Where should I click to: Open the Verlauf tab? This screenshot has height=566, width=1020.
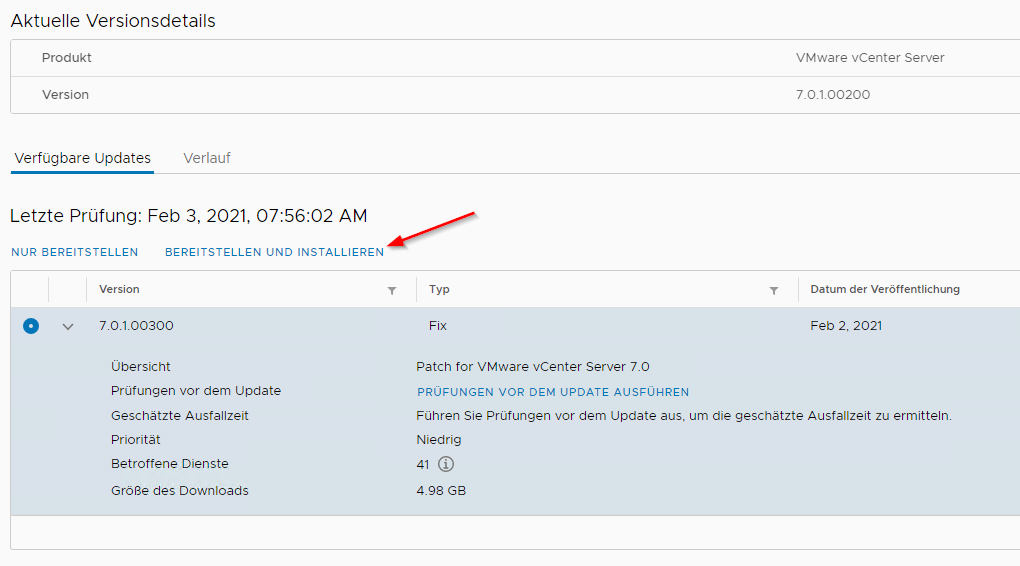207,158
